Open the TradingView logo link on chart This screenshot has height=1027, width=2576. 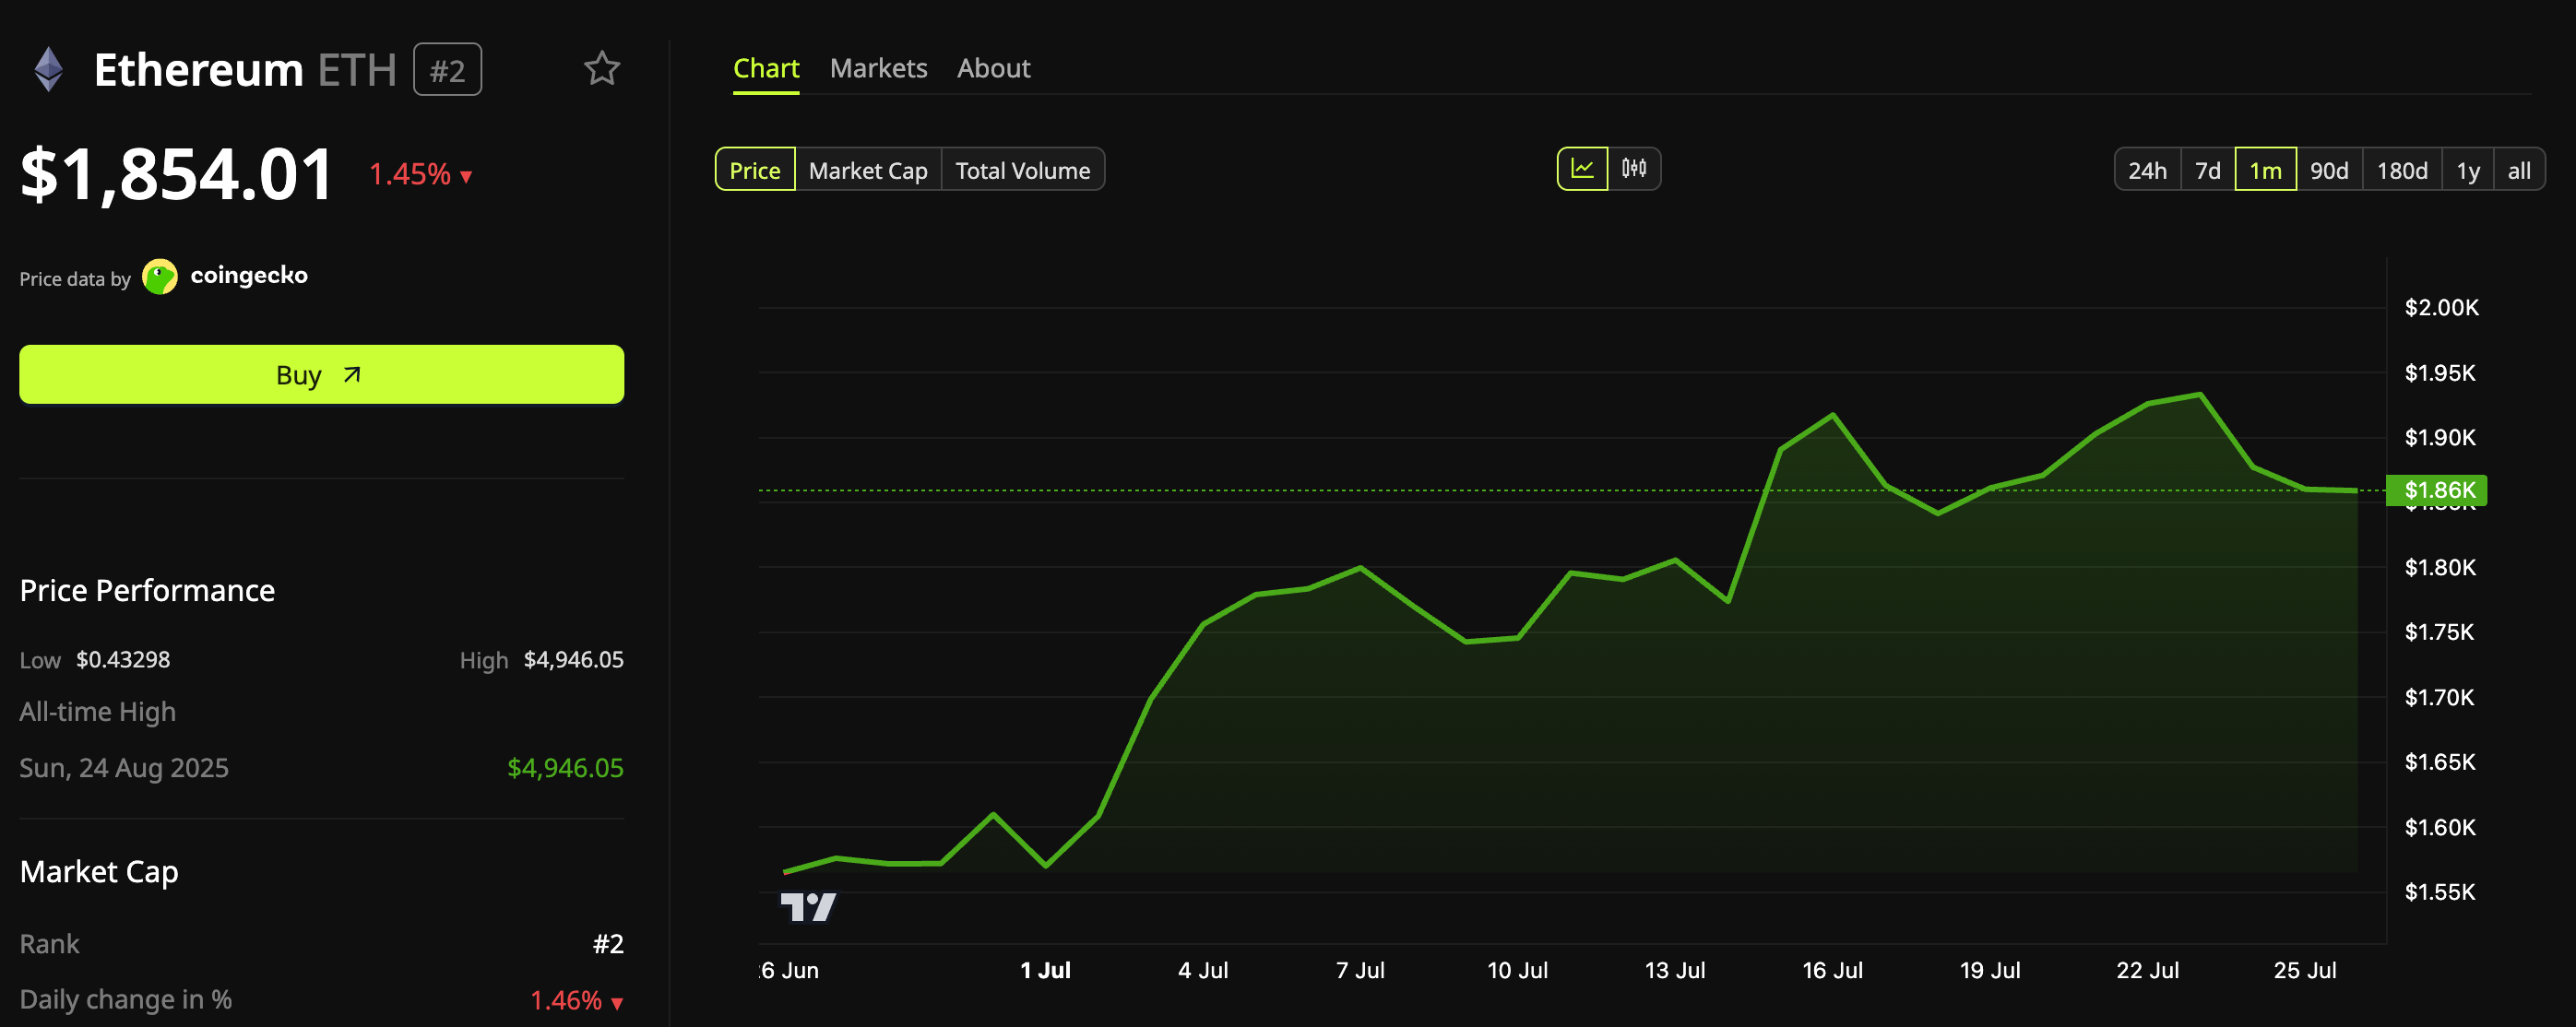tap(808, 907)
